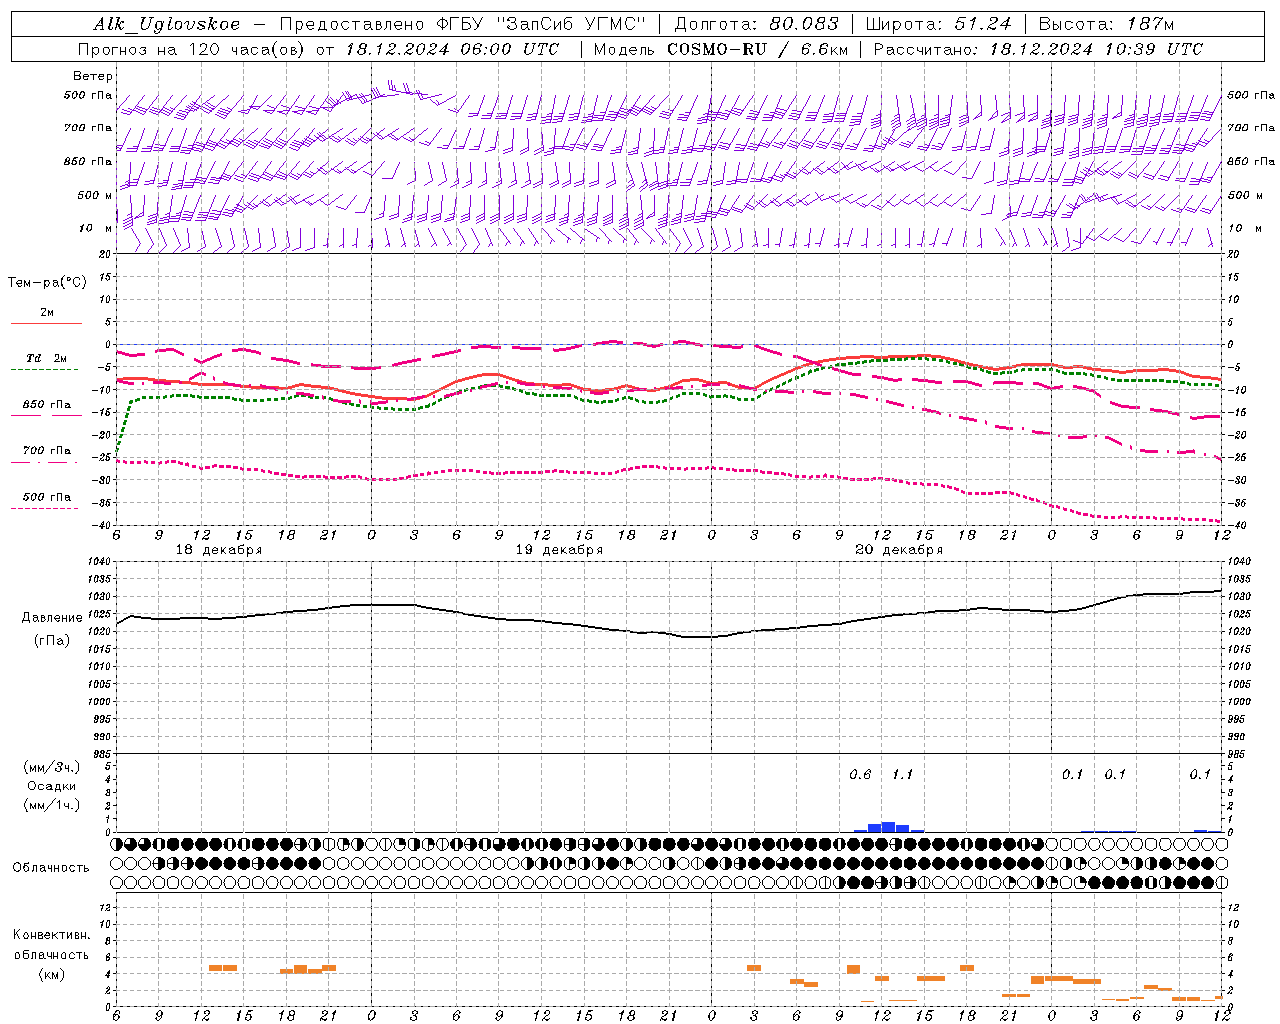Click the Модель COSMO-RU / 6.6км text
The width and height of the screenshot is (1280, 1024).
(719, 49)
